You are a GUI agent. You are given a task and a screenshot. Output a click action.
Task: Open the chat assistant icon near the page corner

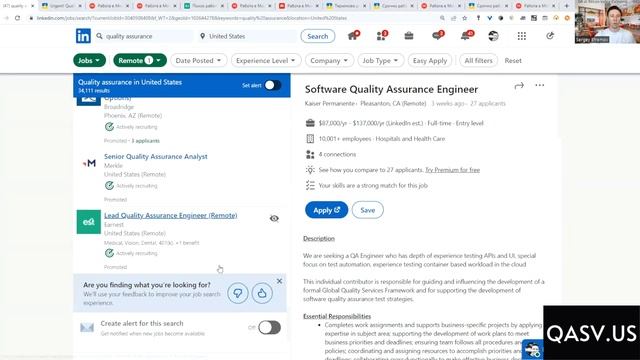tap(533, 350)
